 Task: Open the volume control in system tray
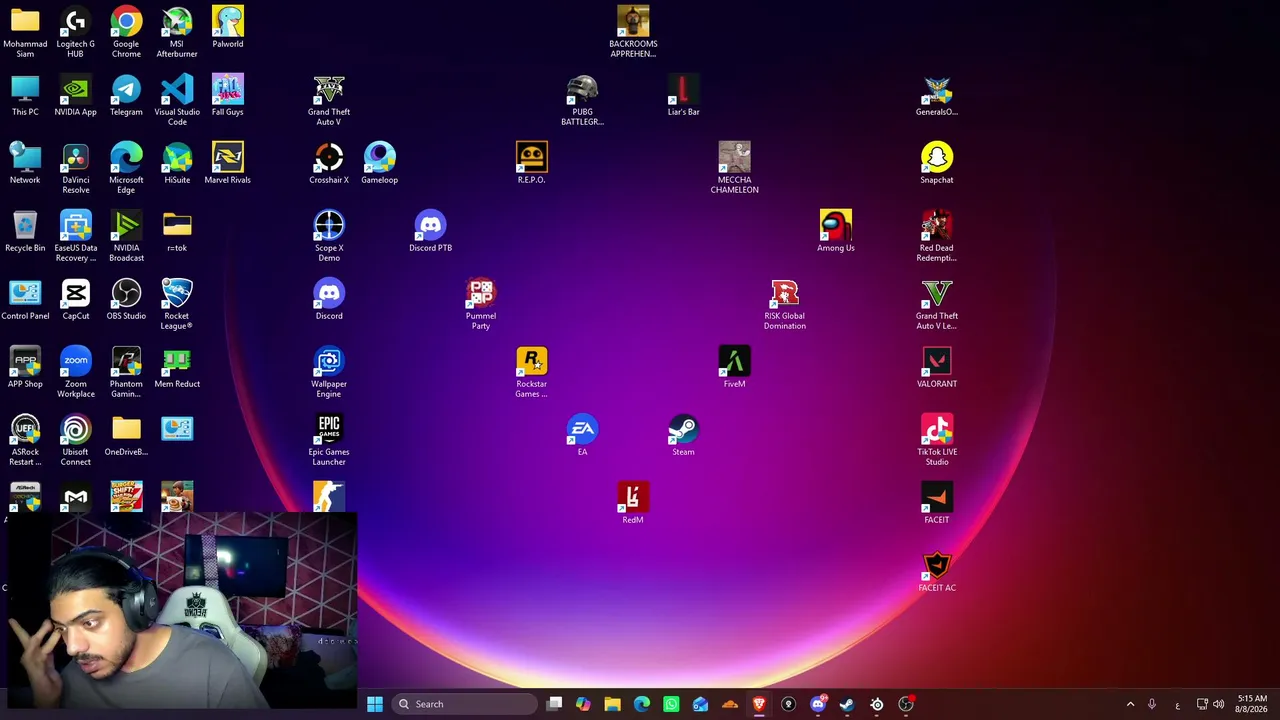pyautogui.click(x=1218, y=704)
